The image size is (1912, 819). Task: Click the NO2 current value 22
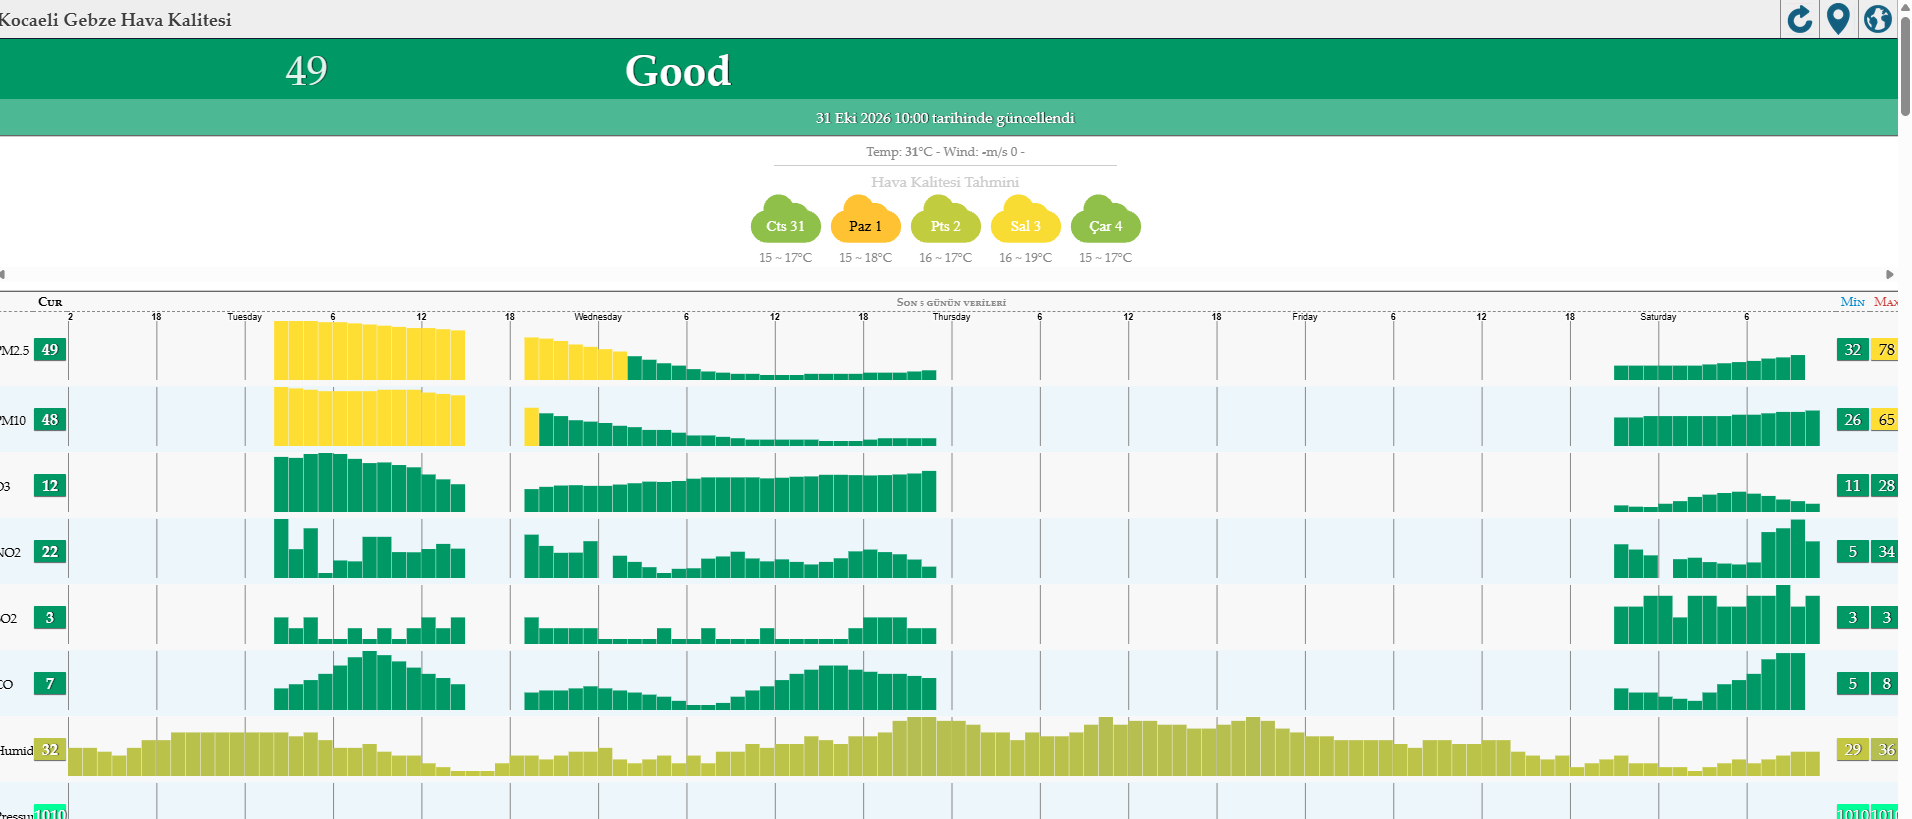[50, 552]
